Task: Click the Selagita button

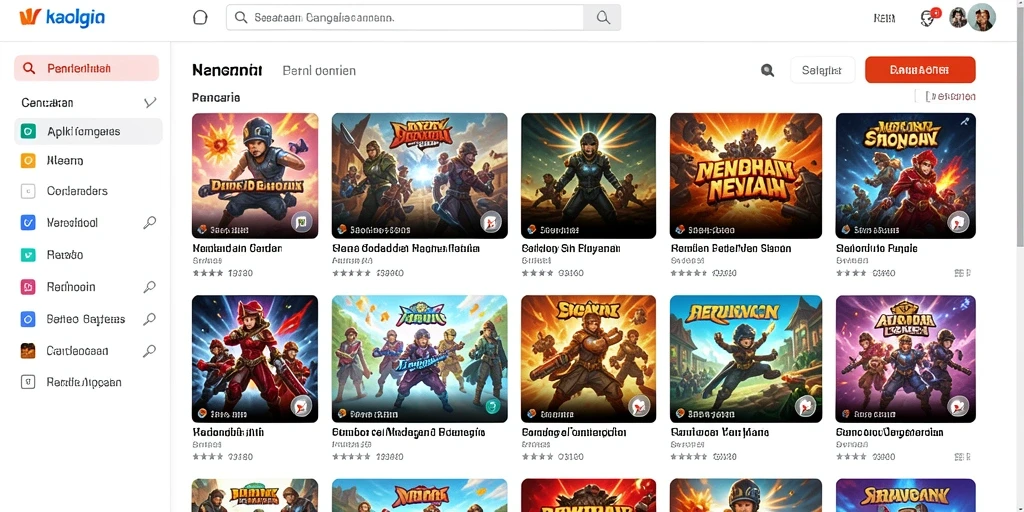Action: coord(822,70)
